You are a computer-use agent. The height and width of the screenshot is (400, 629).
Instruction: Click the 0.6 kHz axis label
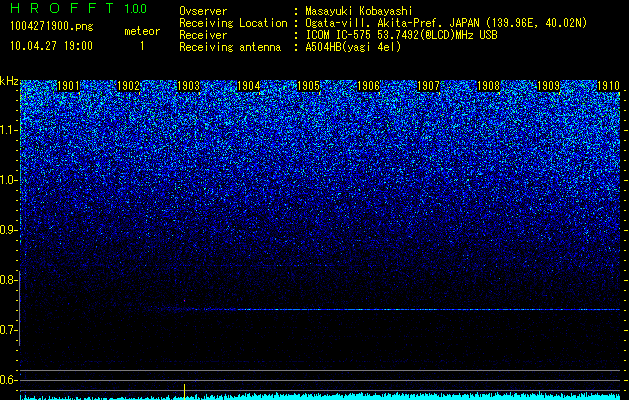pyautogui.click(x=9, y=380)
